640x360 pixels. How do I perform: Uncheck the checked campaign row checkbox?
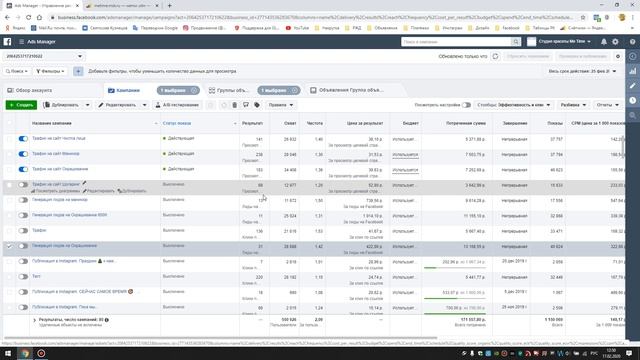[9, 246]
